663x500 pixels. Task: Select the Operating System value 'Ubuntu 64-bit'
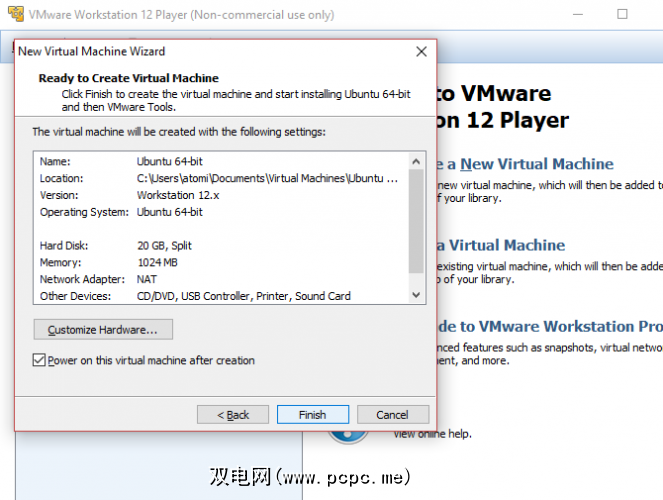tap(170, 212)
